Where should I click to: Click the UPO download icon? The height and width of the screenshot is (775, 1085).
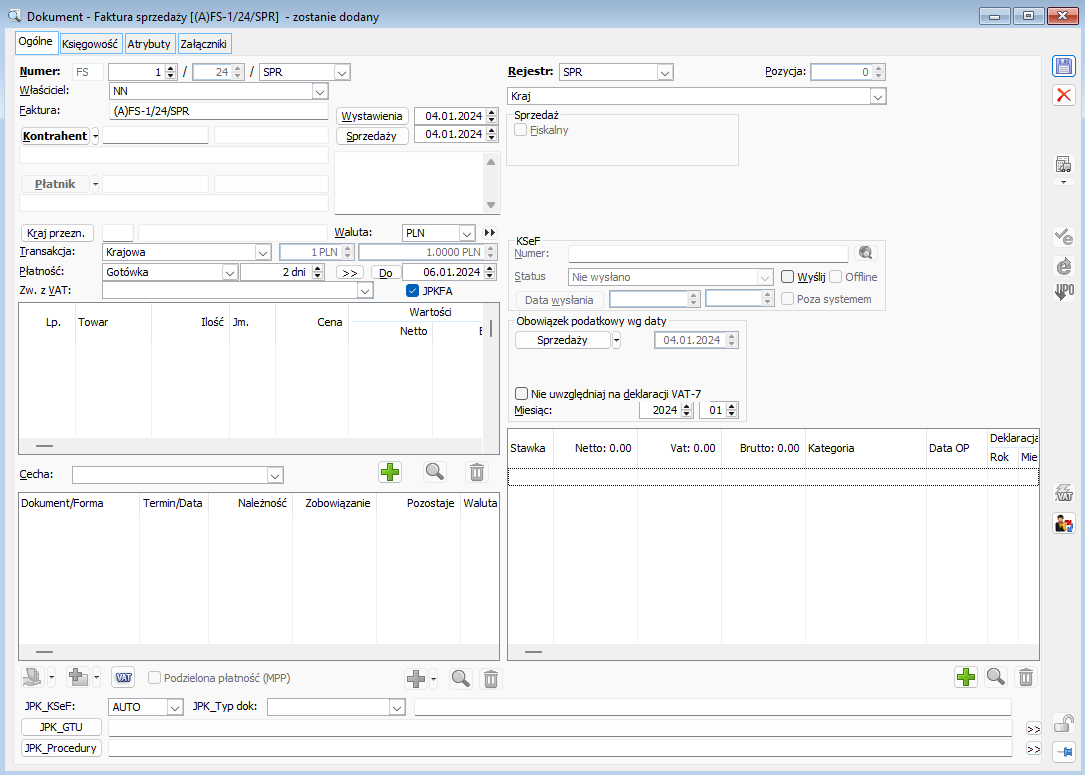(x=1064, y=291)
